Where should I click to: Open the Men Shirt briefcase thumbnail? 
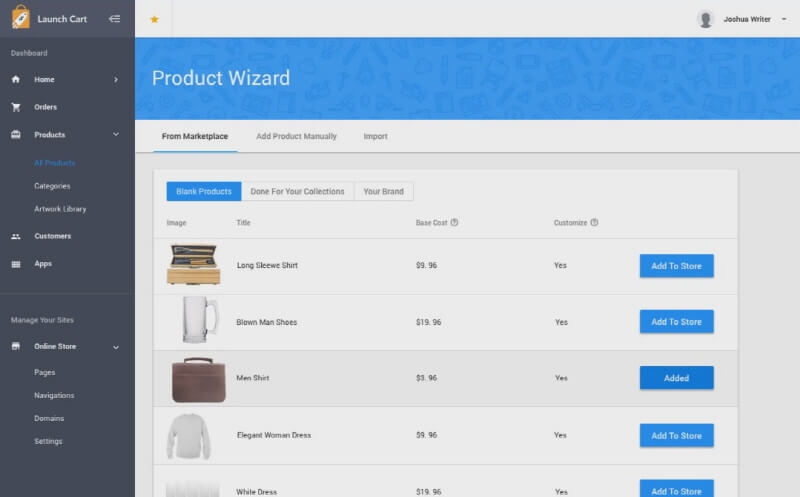[198, 380]
